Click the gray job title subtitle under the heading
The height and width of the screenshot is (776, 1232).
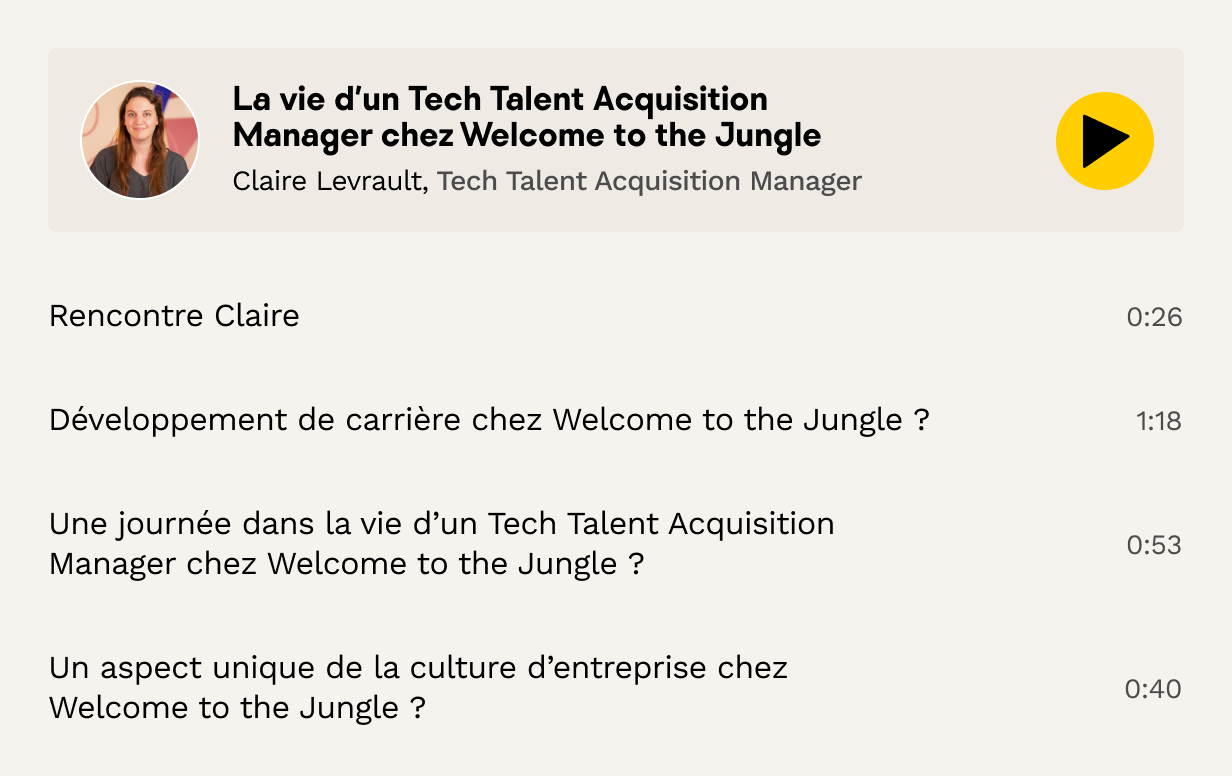649,181
